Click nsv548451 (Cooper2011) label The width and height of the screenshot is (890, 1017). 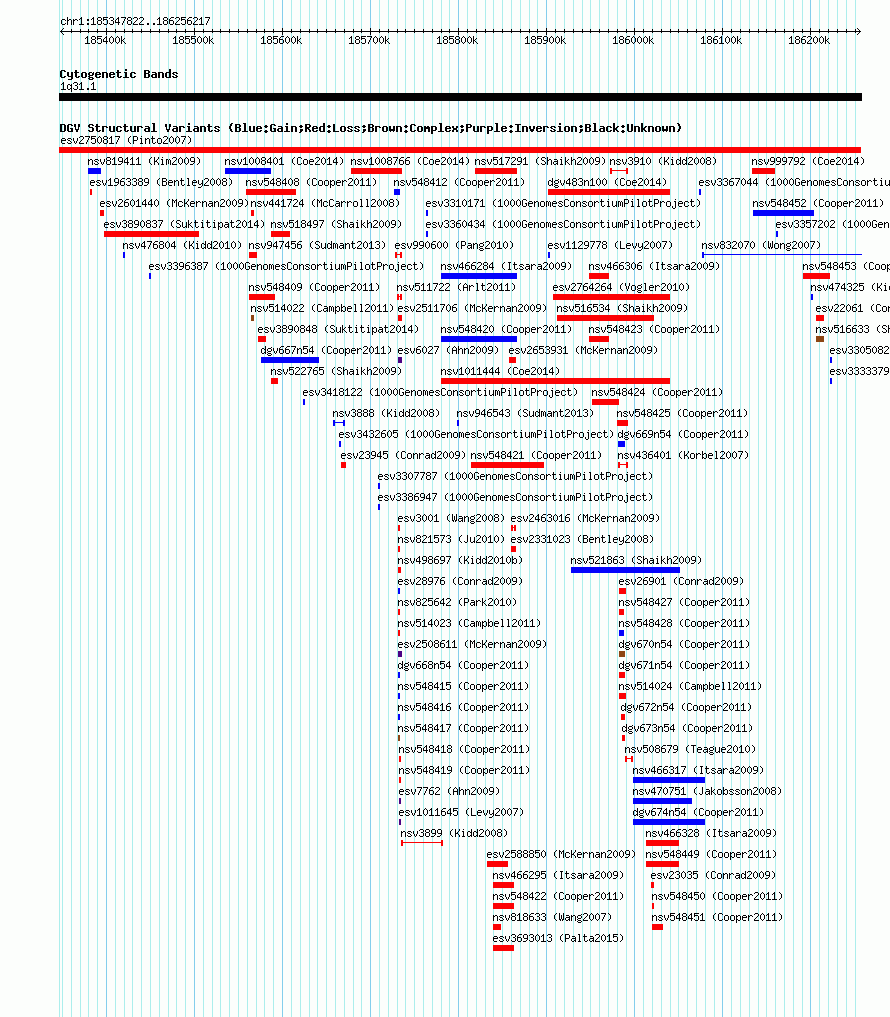coord(717,917)
